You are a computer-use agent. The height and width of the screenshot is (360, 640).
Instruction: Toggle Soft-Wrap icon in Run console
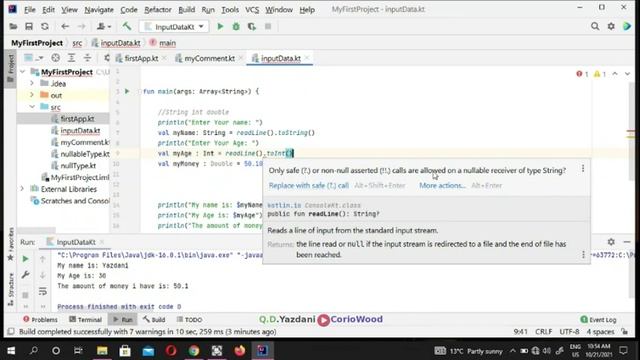tap(42, 291)
